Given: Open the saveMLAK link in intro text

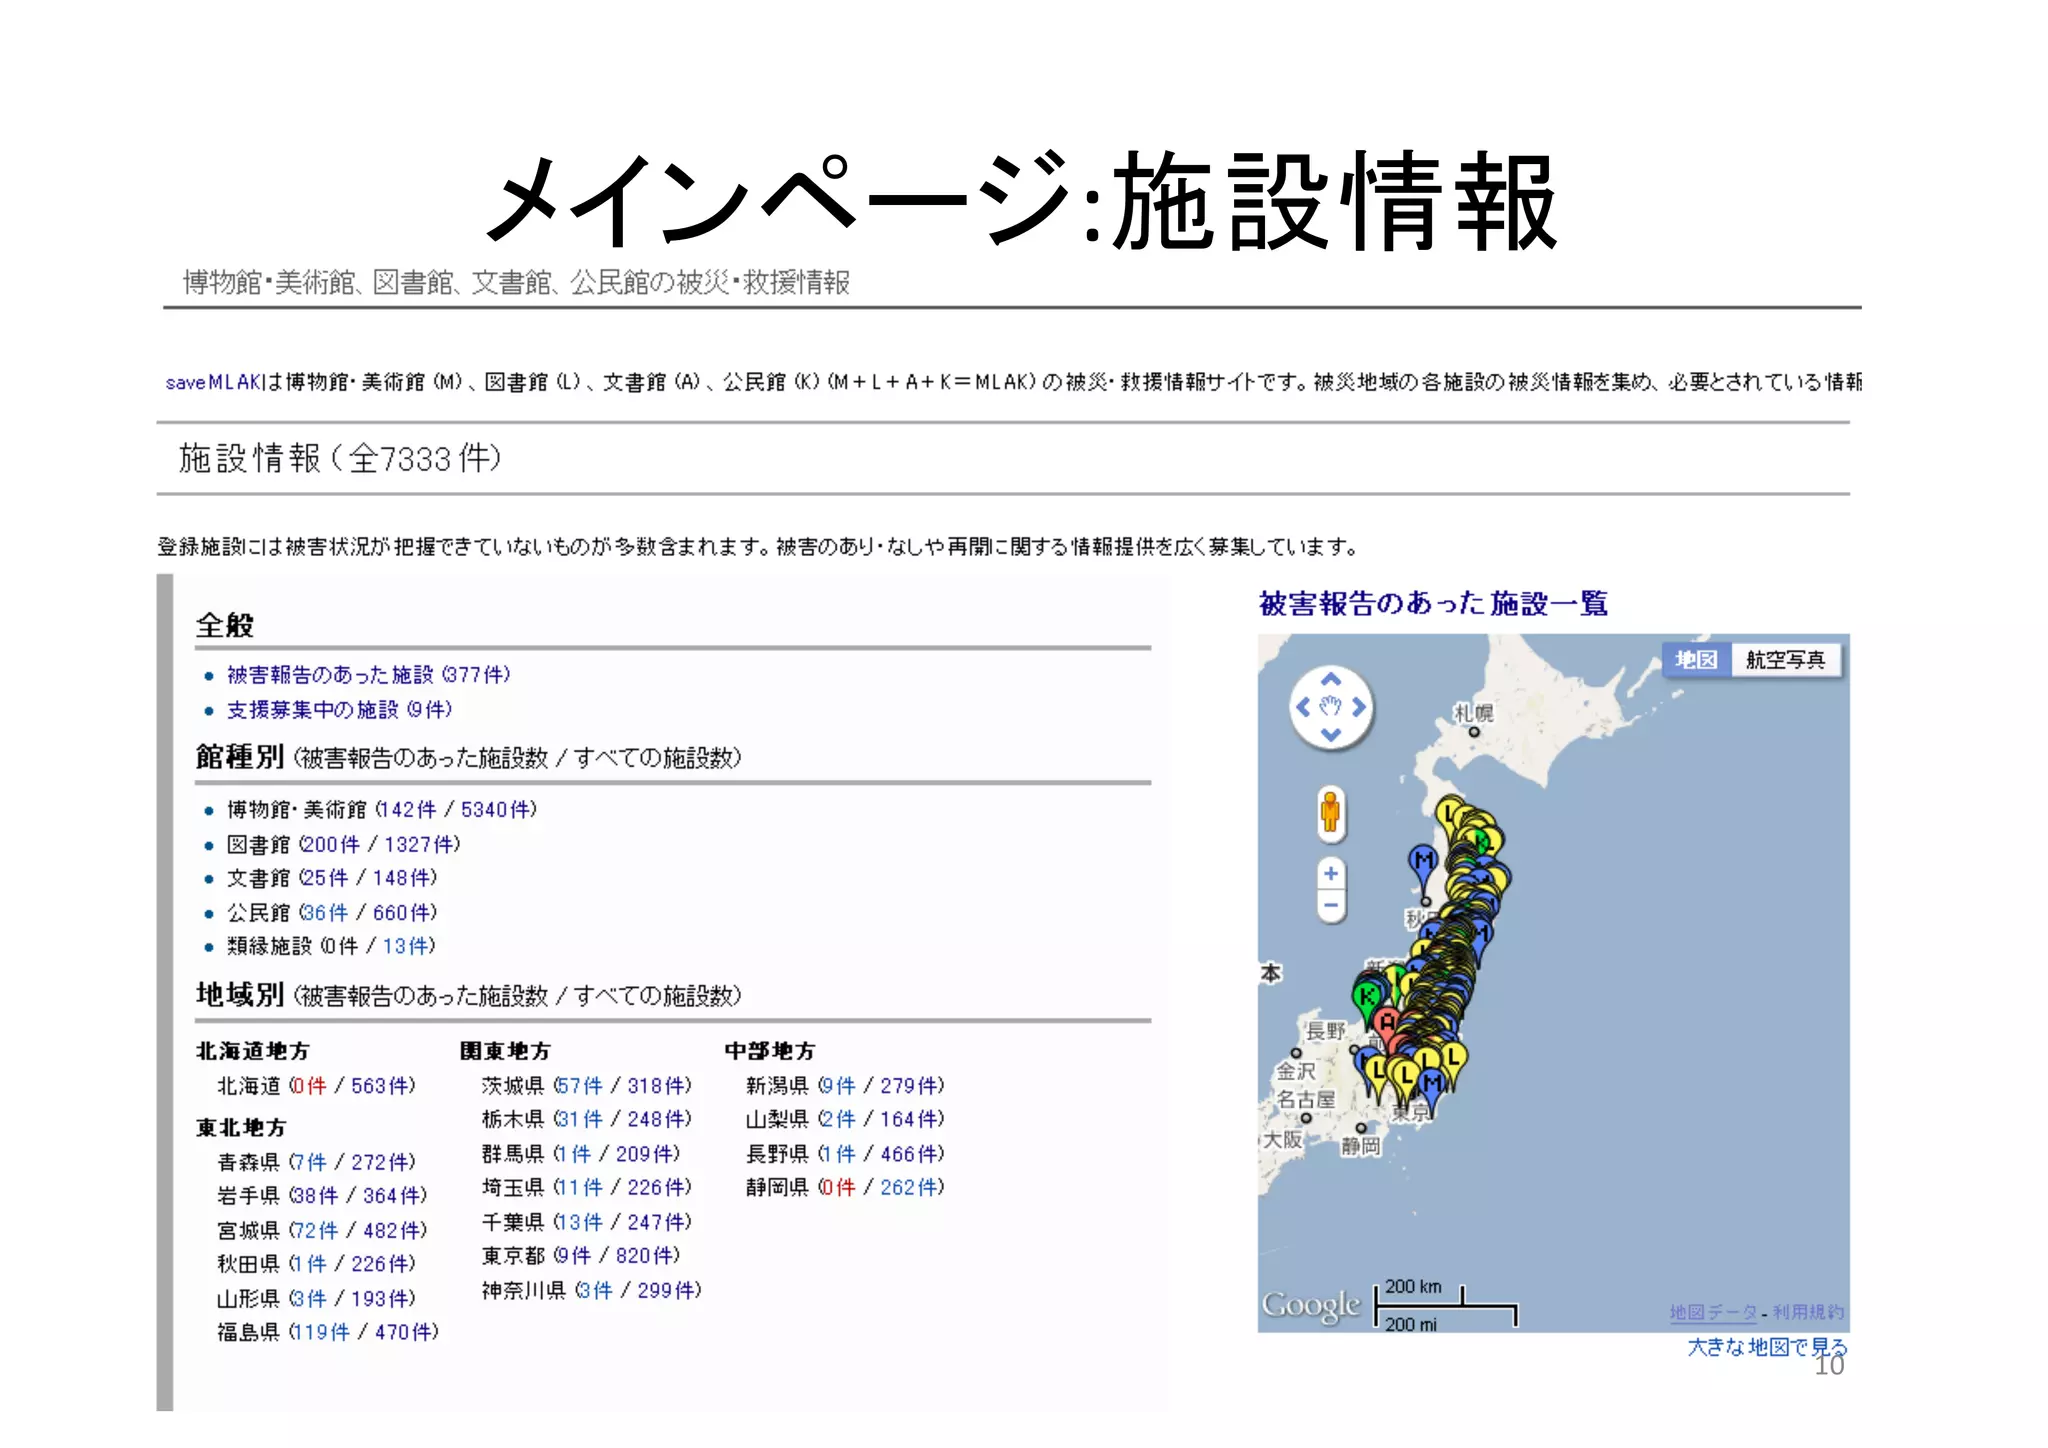Looking at the screenshot, I should click(213, 382).
